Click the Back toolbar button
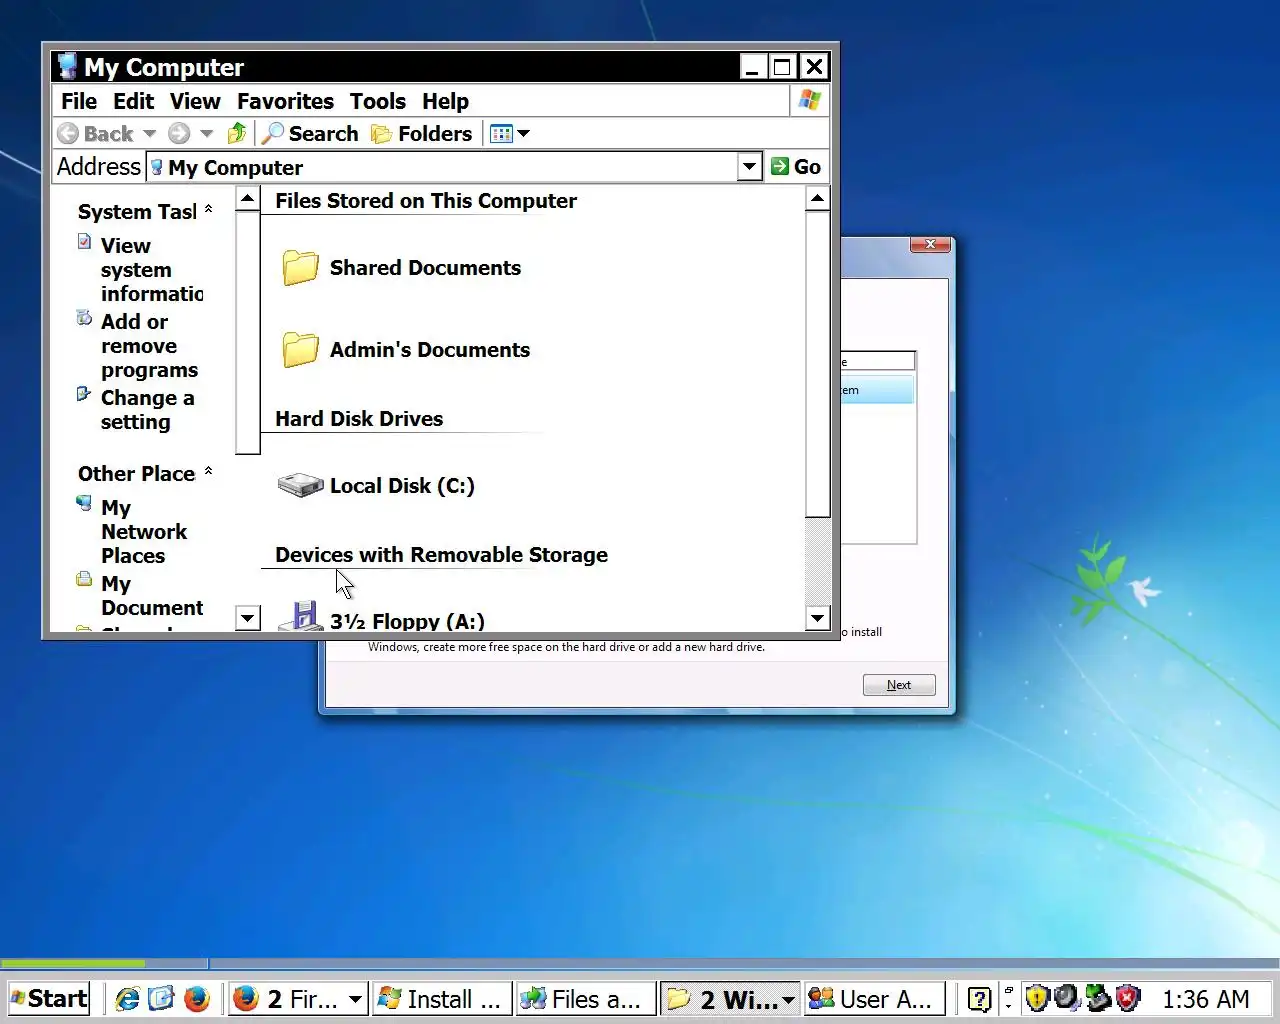 coord(95,133)
